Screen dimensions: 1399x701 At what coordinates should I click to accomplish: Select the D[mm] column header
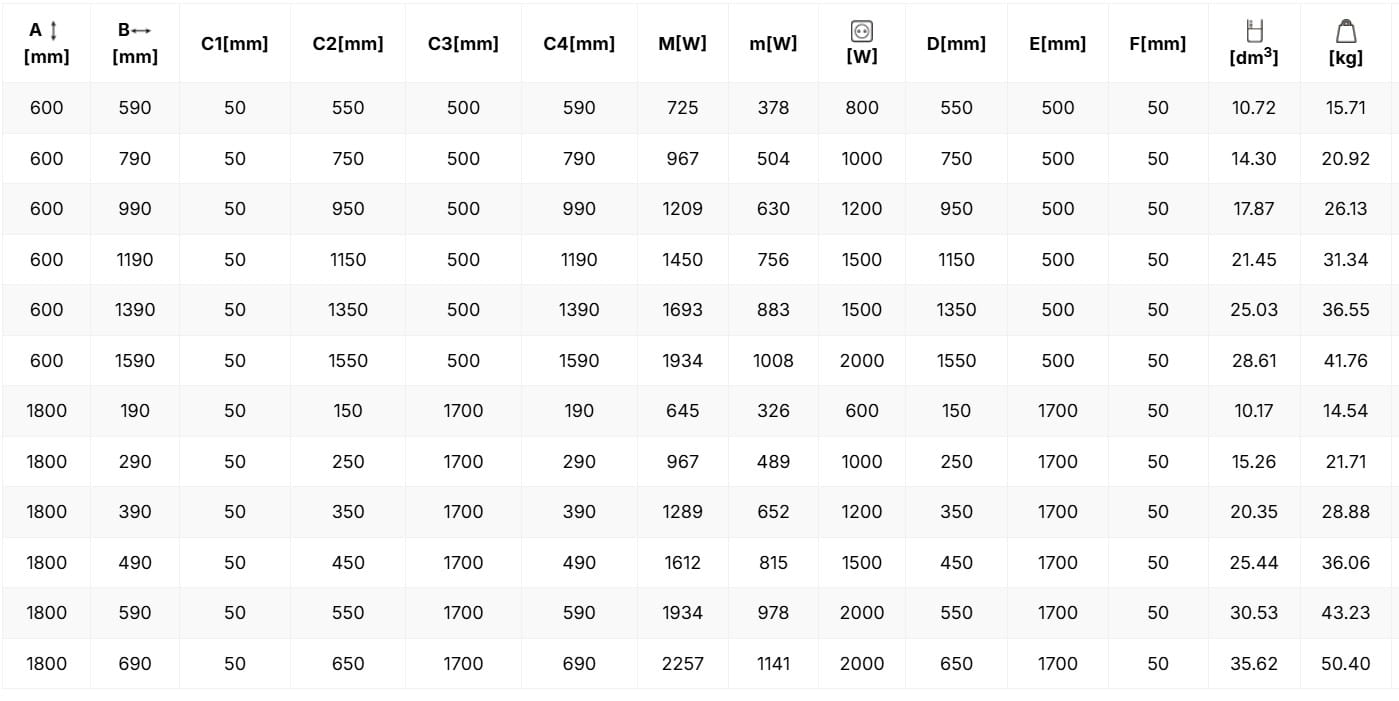pyautogui.click(x=956, y=44)
